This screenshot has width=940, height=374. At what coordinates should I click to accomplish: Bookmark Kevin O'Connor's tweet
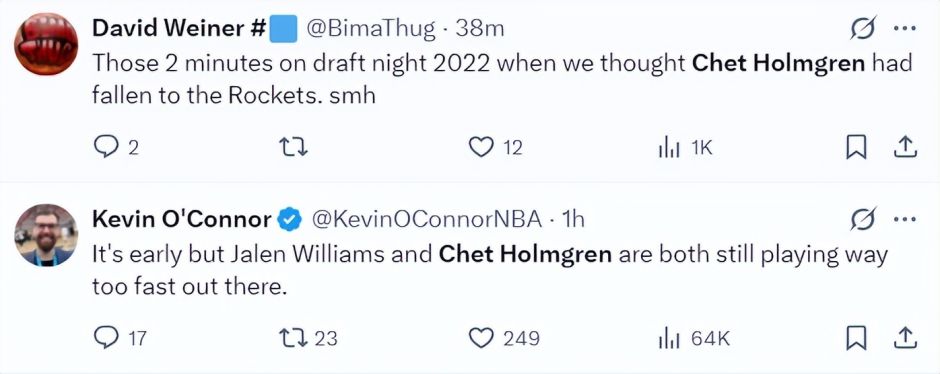(856, 339)
